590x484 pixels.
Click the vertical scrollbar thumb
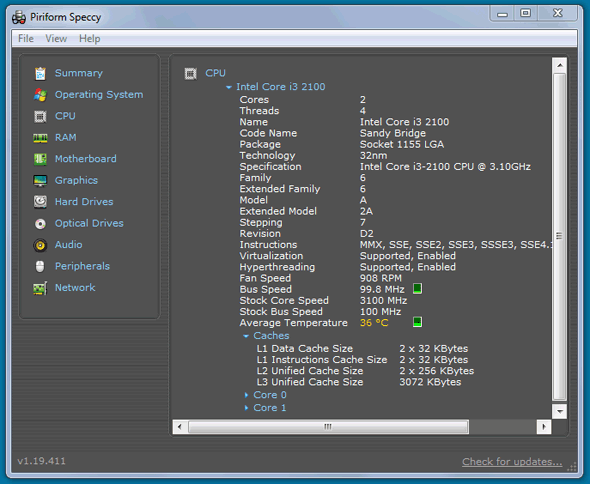coord(560,237)
